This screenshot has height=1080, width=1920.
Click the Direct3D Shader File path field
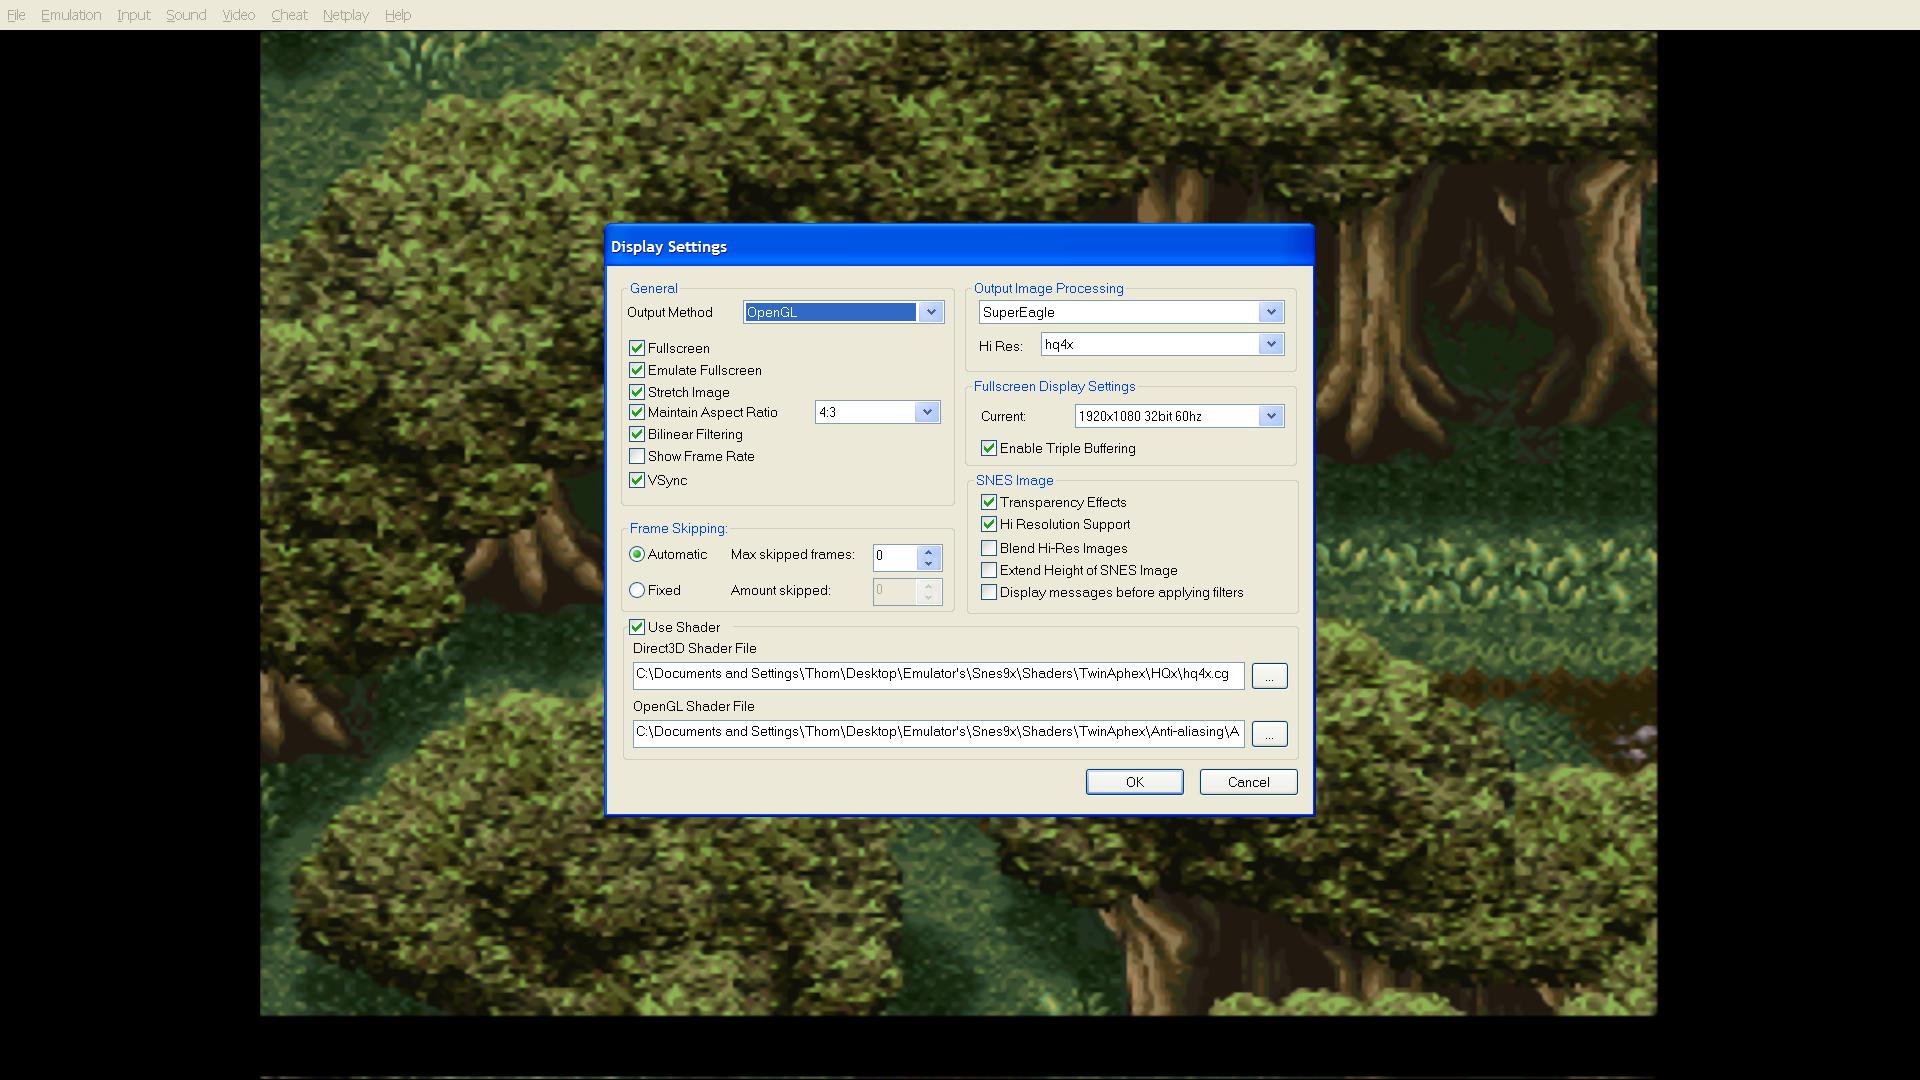[939, 675]
